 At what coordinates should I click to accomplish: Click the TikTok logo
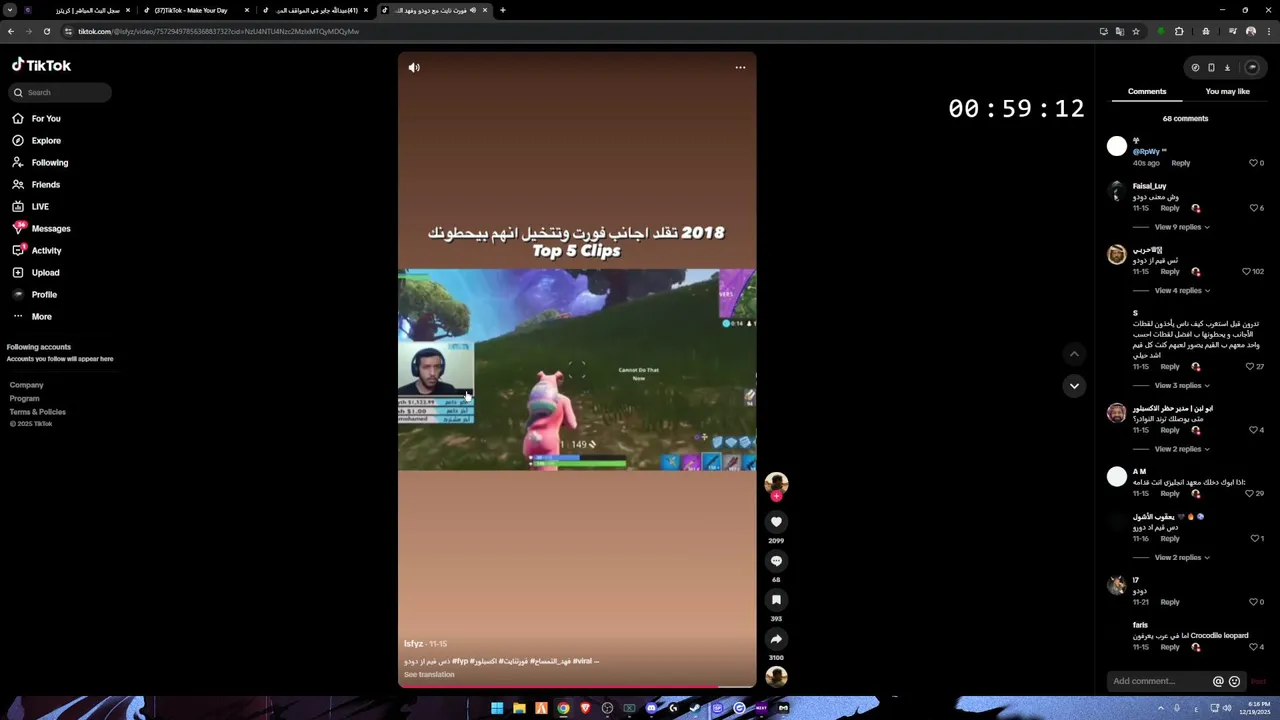[41, 65]
